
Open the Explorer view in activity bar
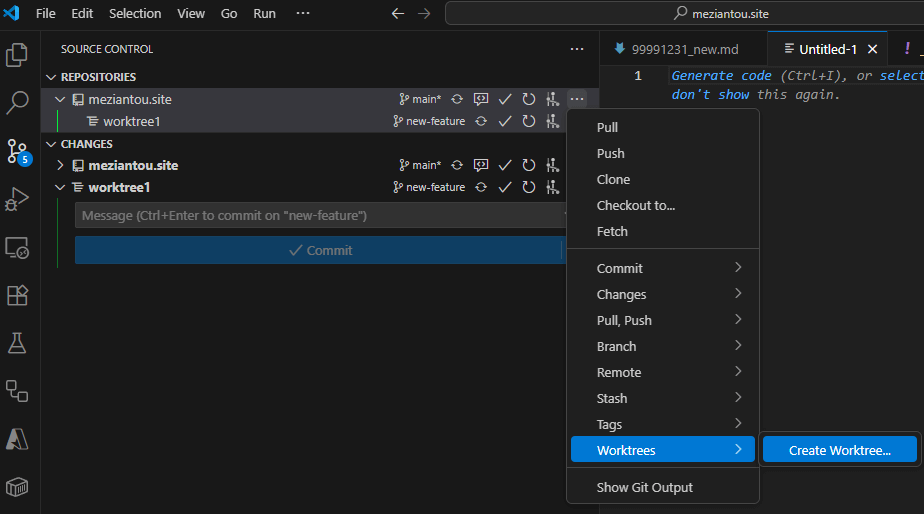pyautogui.click(x=16, y=55)
